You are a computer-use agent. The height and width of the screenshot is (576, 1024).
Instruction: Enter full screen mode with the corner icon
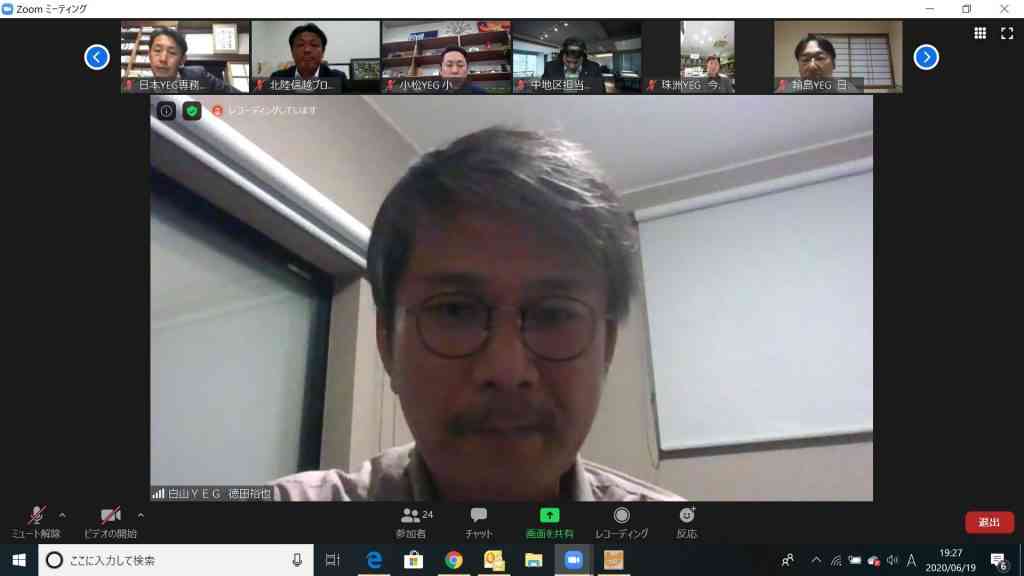[1007, 33]
